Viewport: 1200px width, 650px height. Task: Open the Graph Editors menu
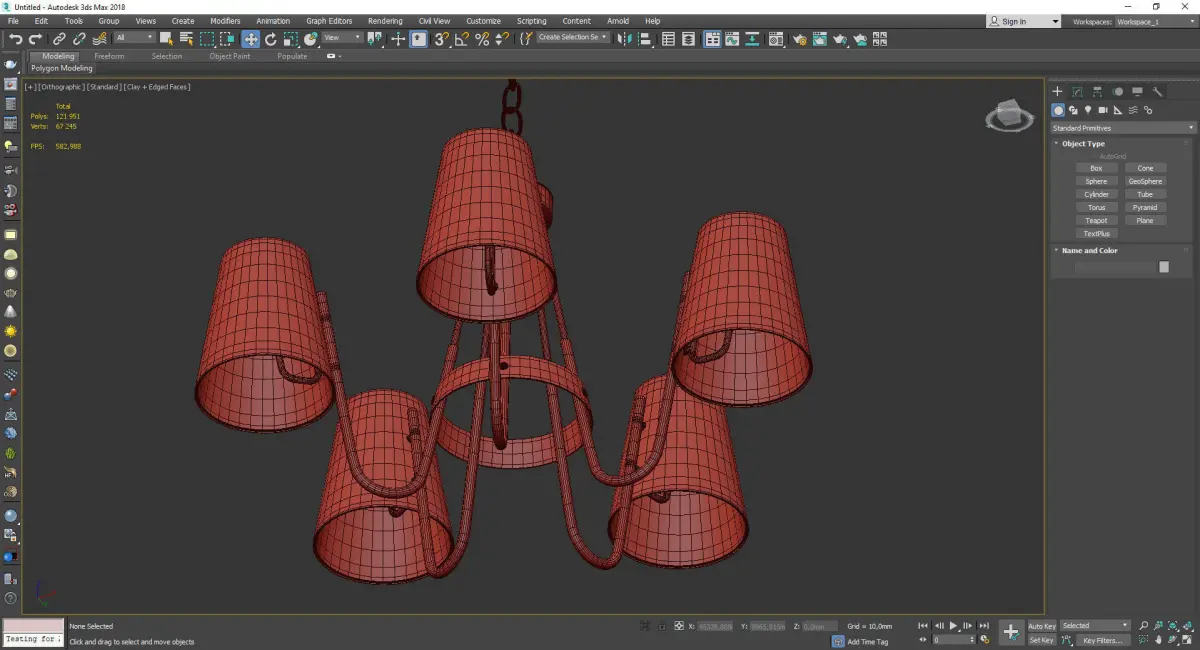click(329, 21)
